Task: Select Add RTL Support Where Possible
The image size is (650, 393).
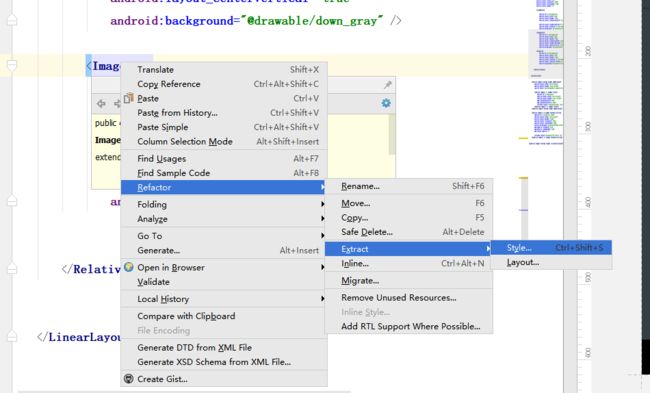Action: coord(409,326)
